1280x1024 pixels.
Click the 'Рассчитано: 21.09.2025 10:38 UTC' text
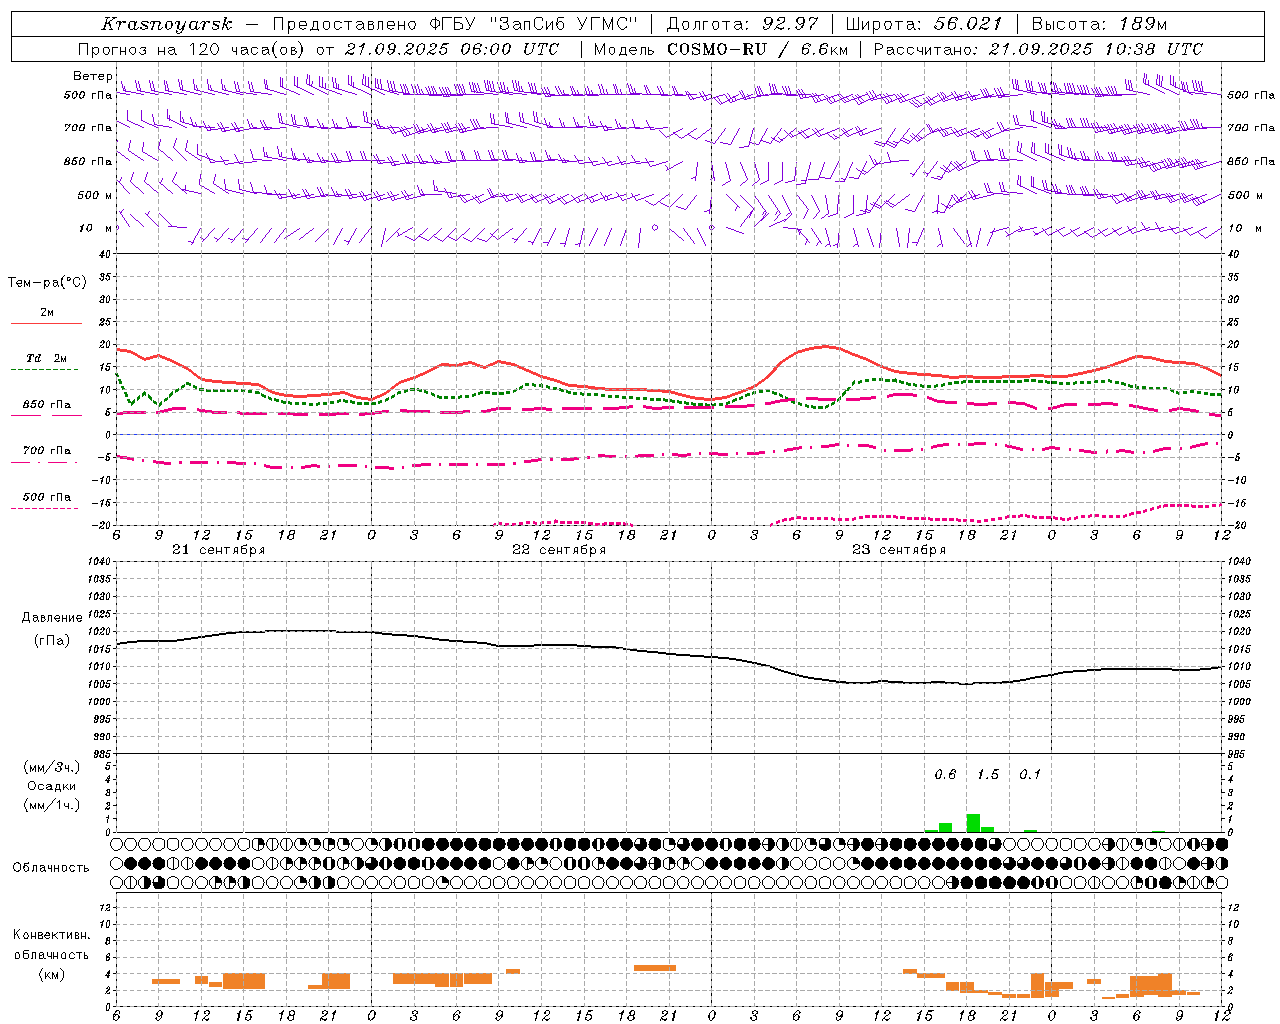(1038, 49)
